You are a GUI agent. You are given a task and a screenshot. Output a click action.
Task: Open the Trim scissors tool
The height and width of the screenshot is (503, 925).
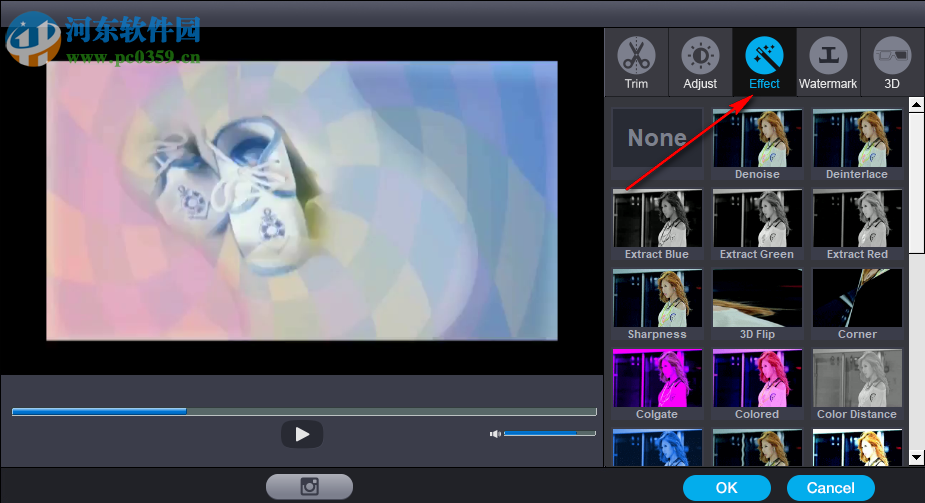click(637, 63)
